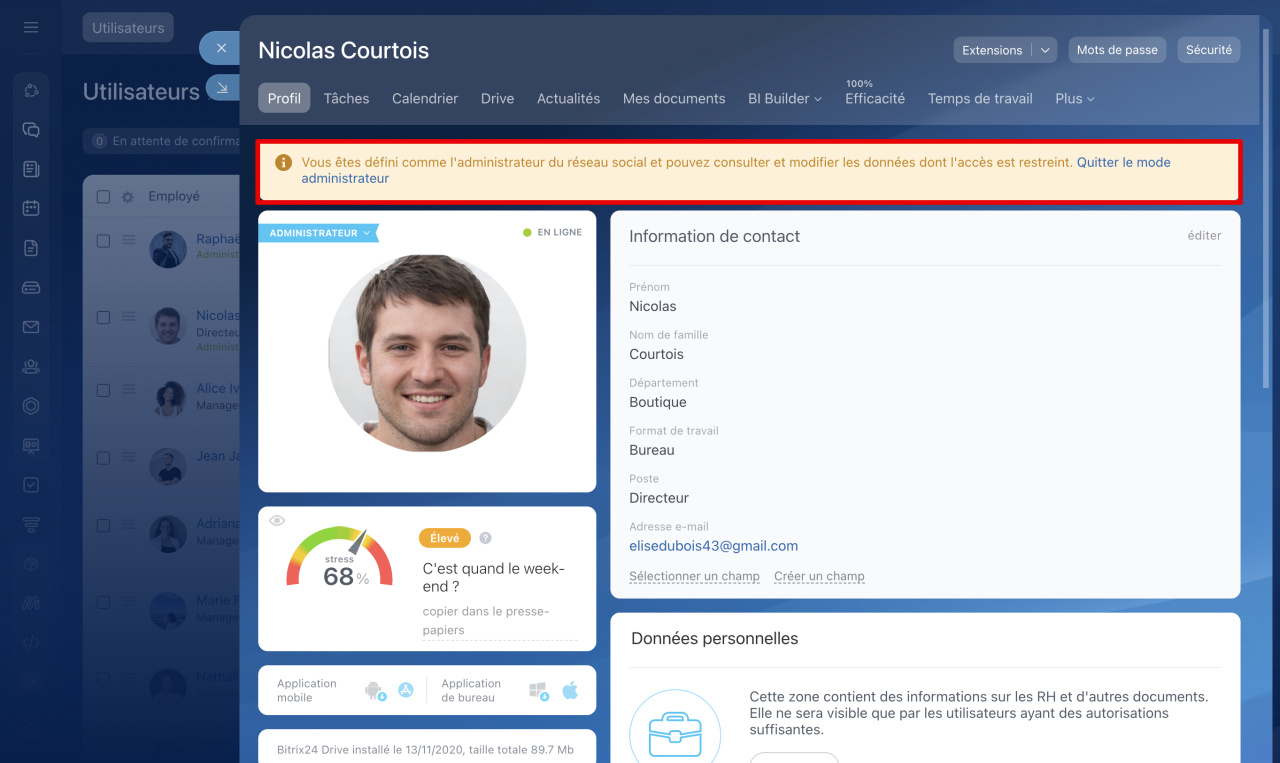The image size is (1280, 763).
Task: Click the stress level gauge meter
Action: tap(339, 558)
